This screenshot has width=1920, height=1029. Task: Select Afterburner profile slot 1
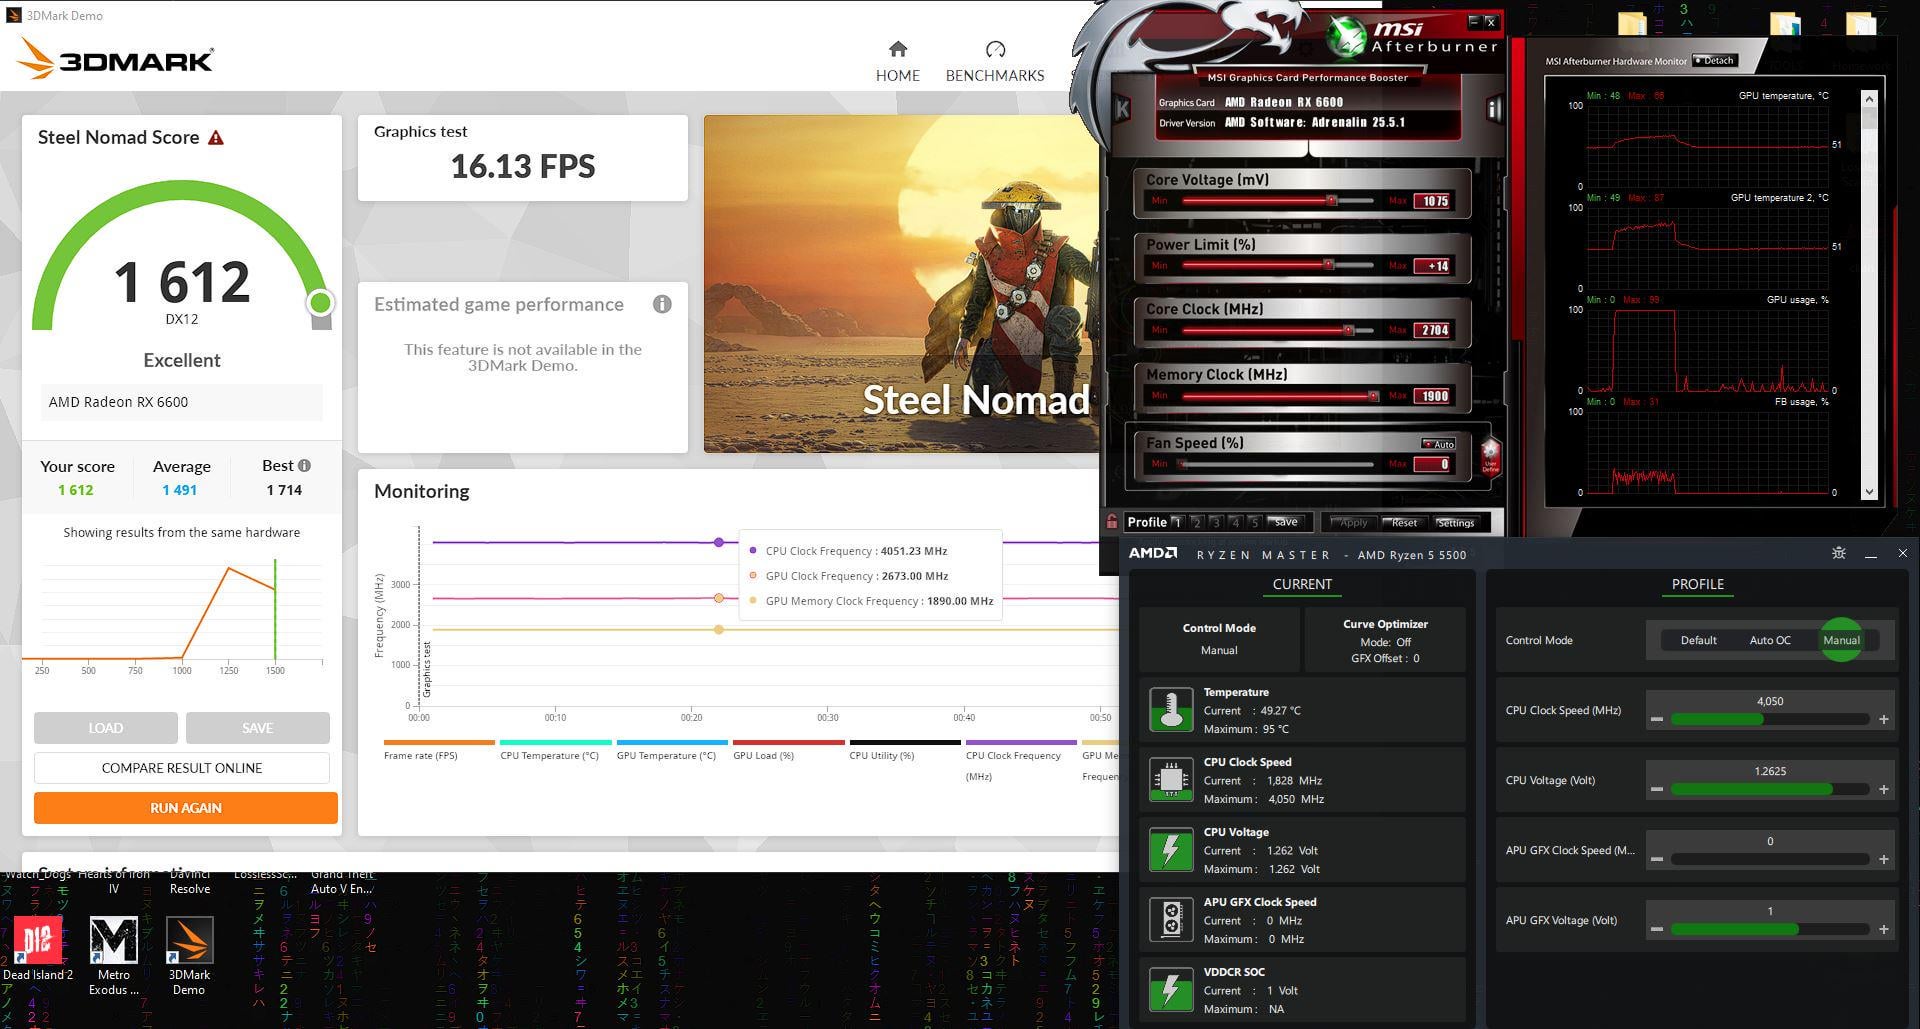click(1178, 522)
